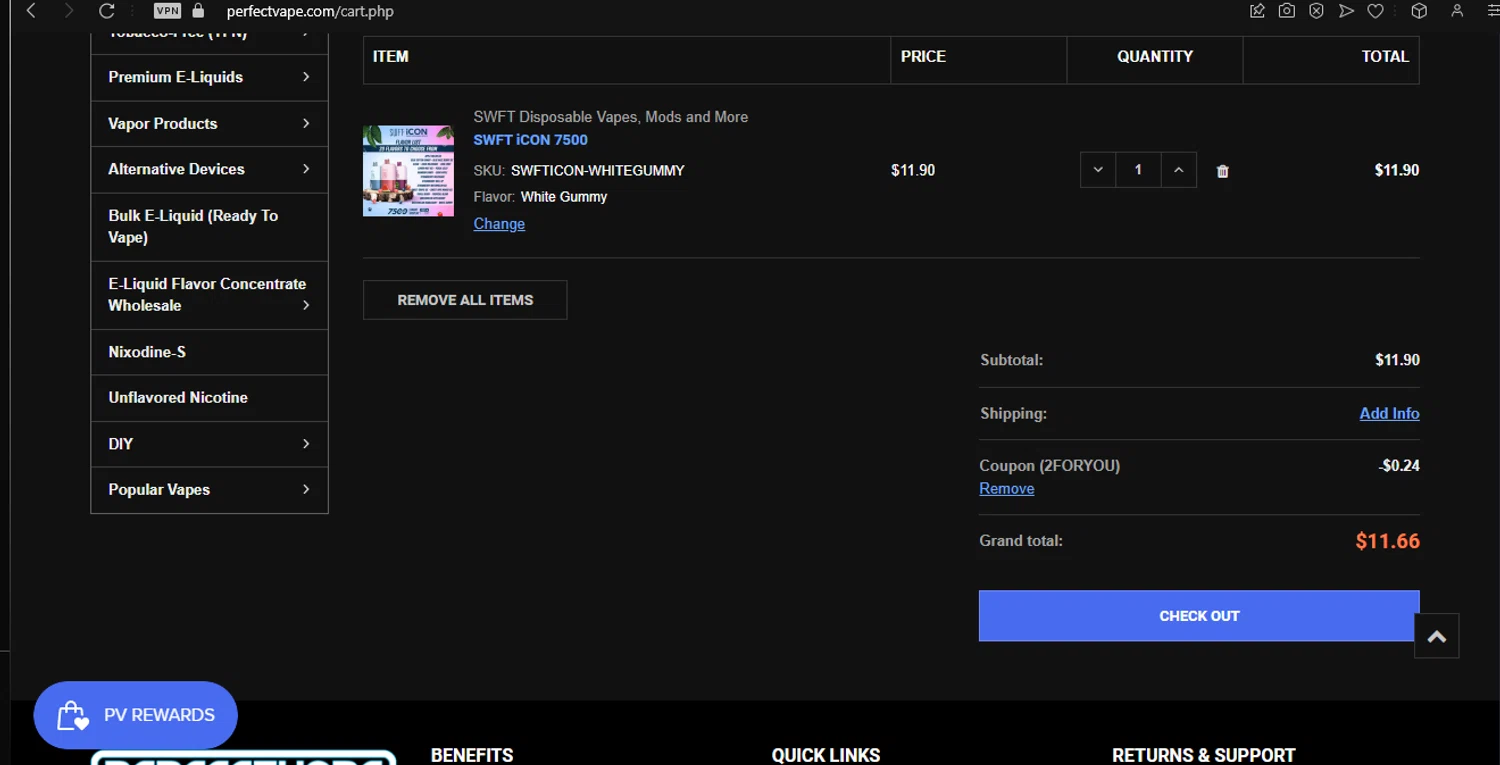Click the Check Out button

(1199, 616)
